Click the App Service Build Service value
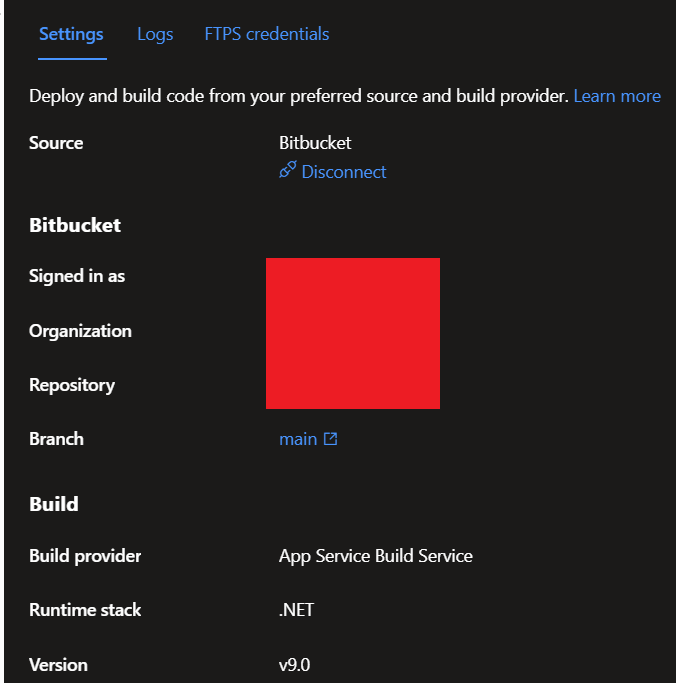 (375, 556)
